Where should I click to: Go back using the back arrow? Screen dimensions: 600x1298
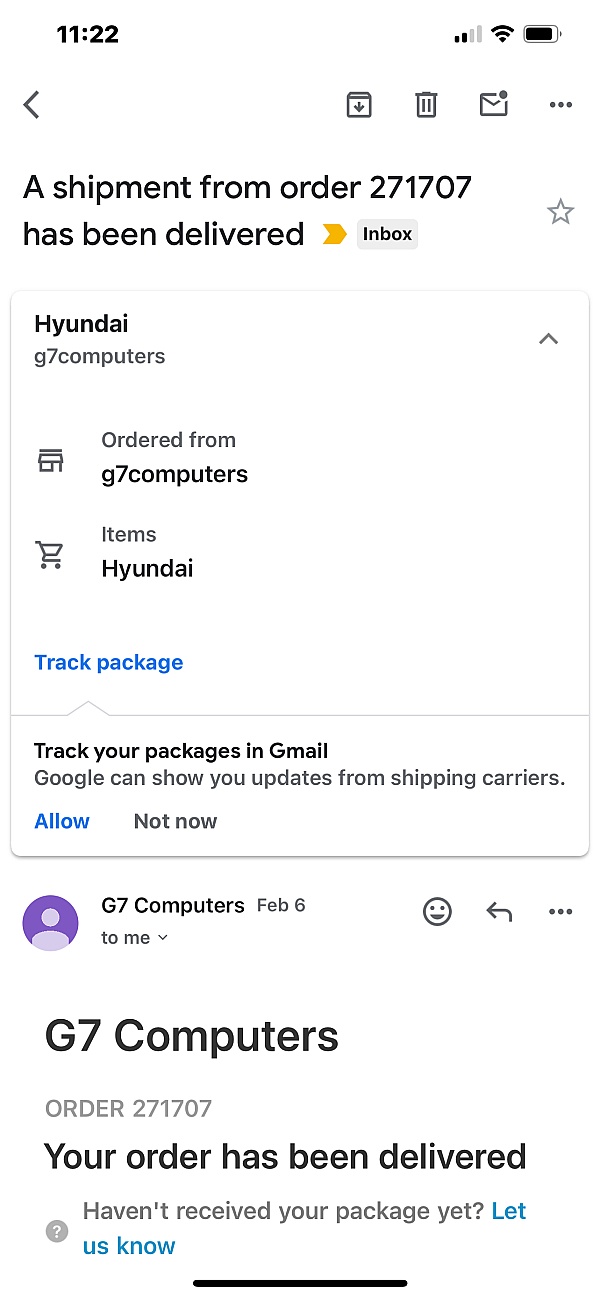coord(32,104)
